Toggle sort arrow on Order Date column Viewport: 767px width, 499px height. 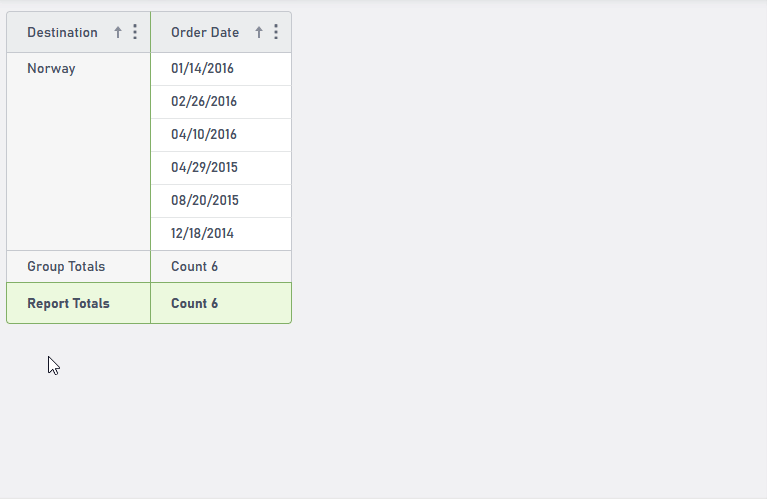[259, 32]
